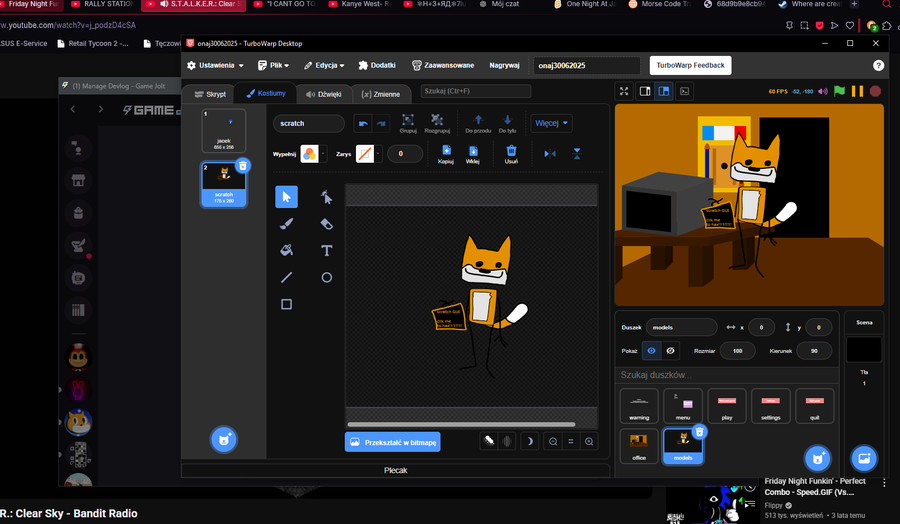The width and height of the screenshot is (900, 524).
Task: Reset costume canvas zoom
Action: 571,441
